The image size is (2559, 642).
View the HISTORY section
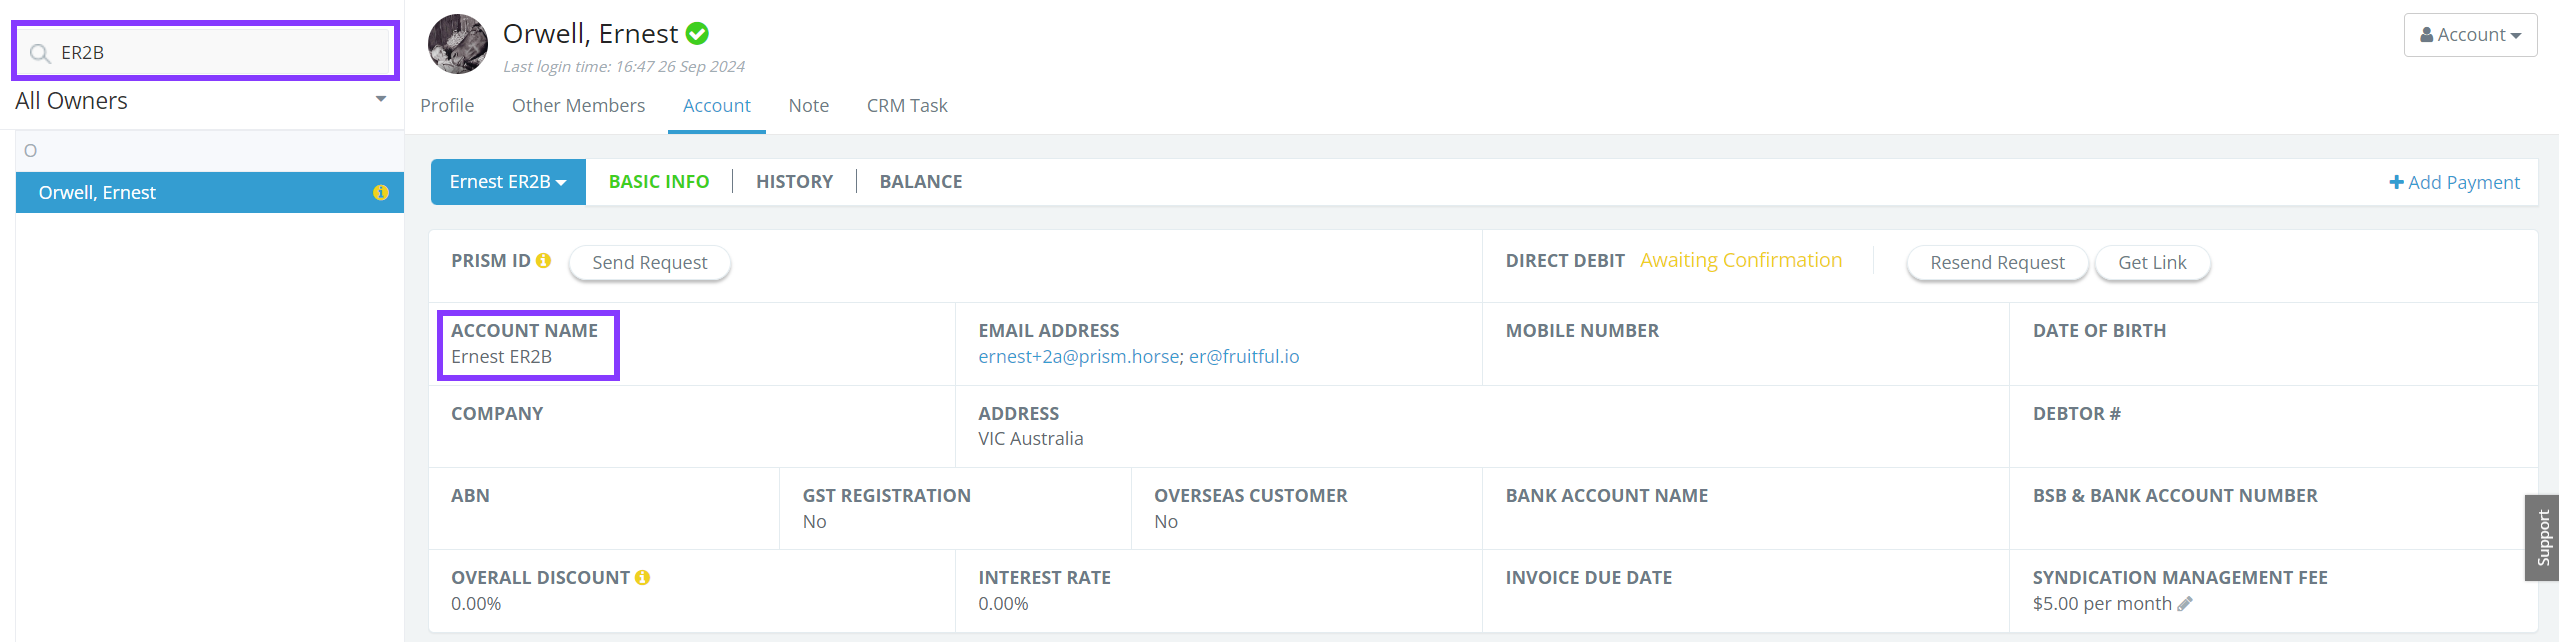(x=794, y=182)
